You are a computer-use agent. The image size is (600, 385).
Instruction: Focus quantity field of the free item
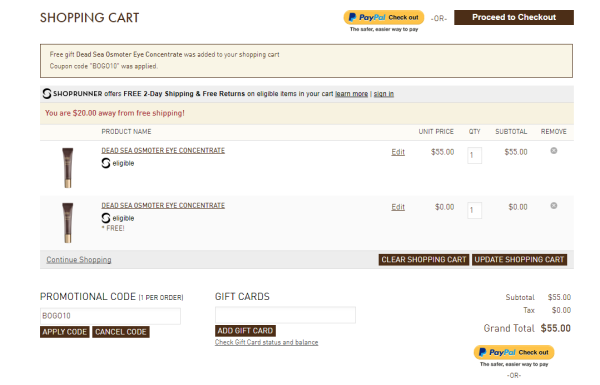474,210
